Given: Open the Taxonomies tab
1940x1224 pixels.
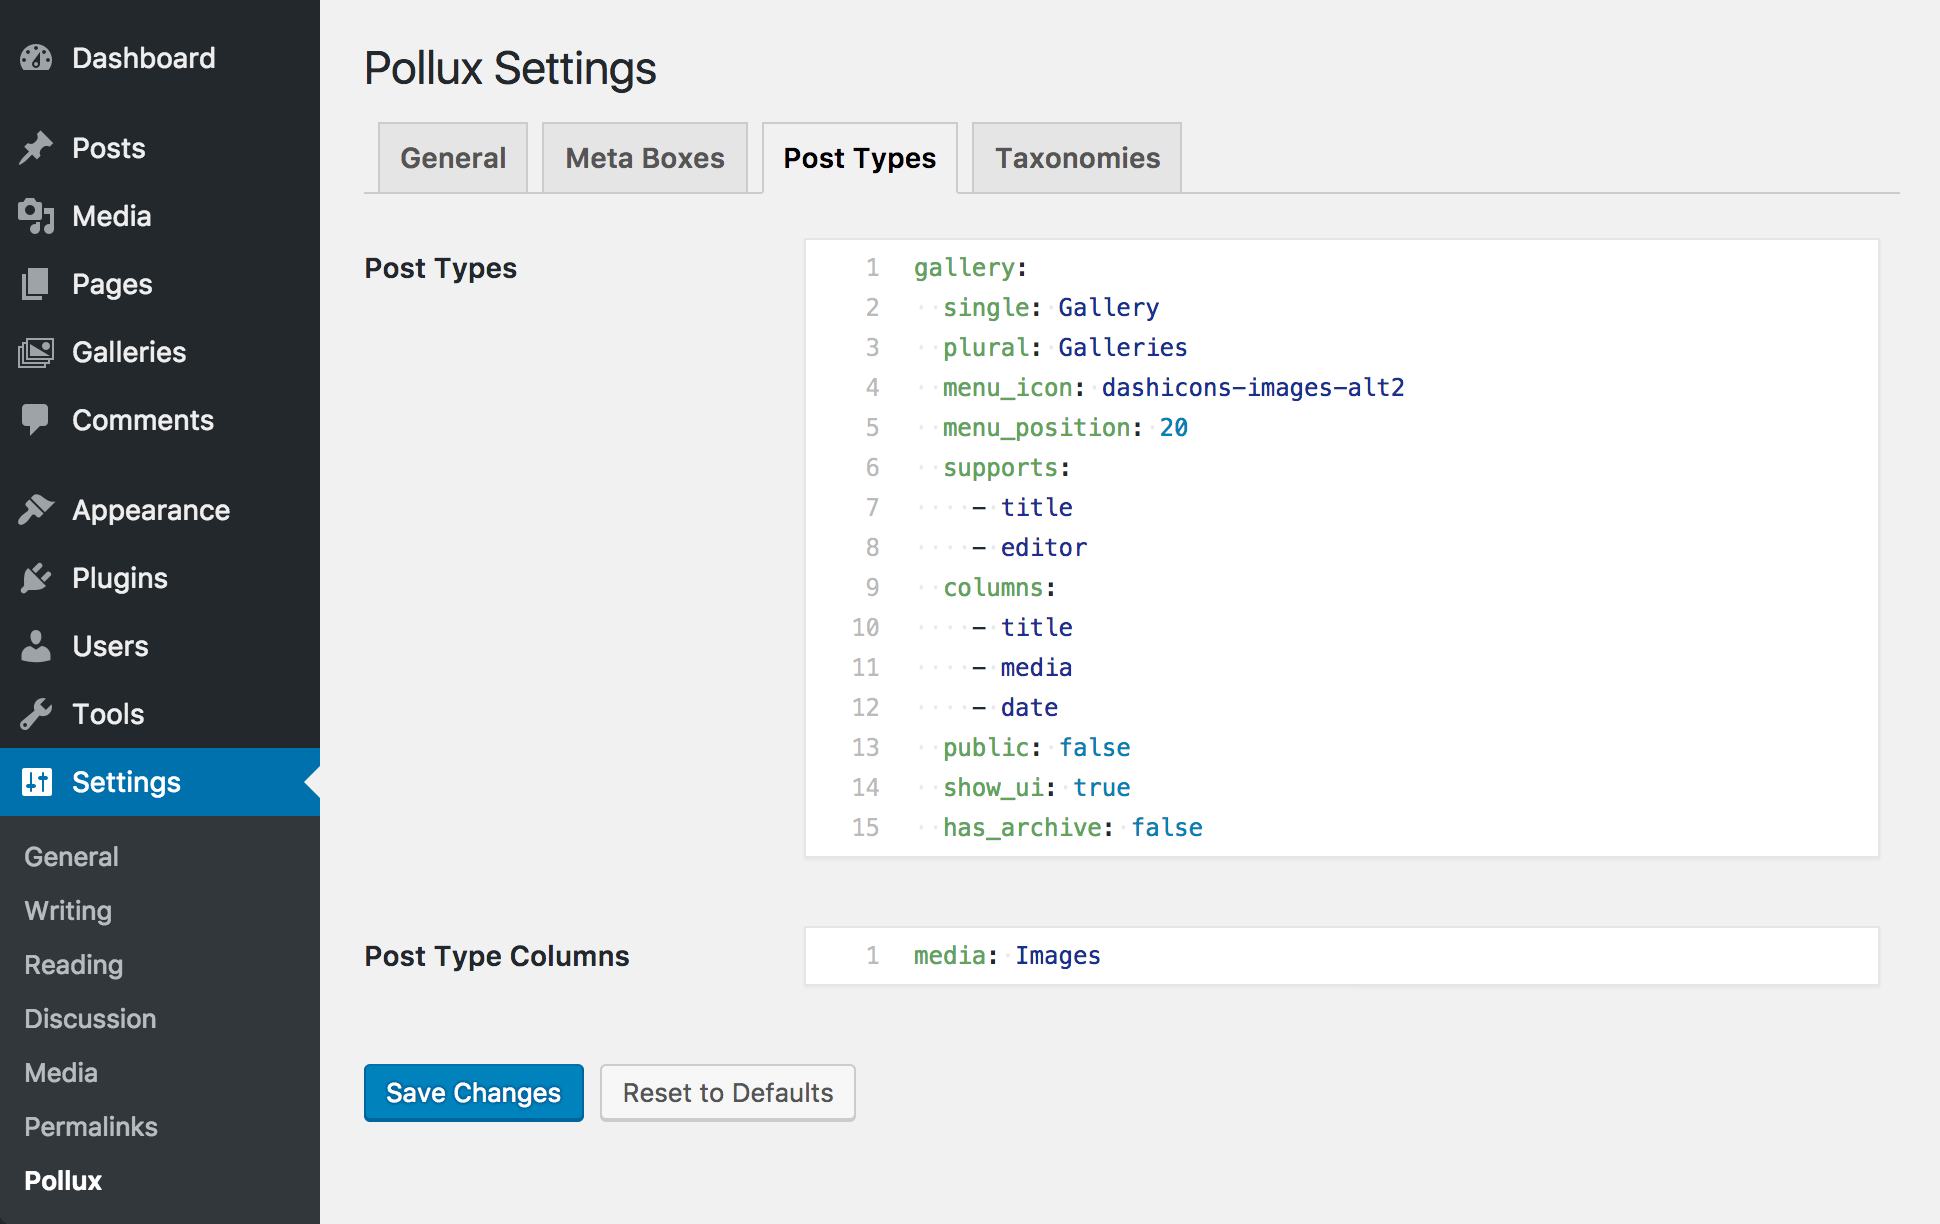Looking at the screenshot, I should click(1076, 158).
